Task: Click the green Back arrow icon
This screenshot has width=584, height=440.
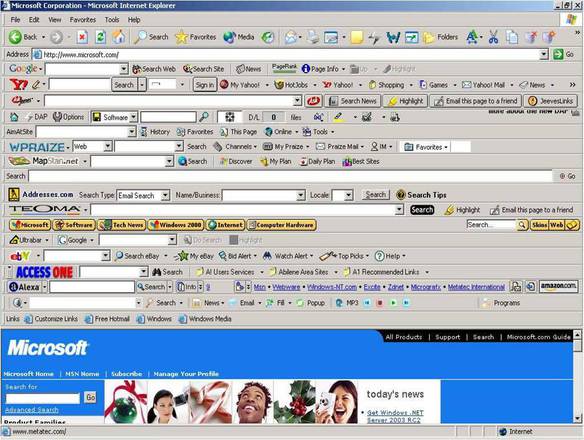Action: [15, 37]
